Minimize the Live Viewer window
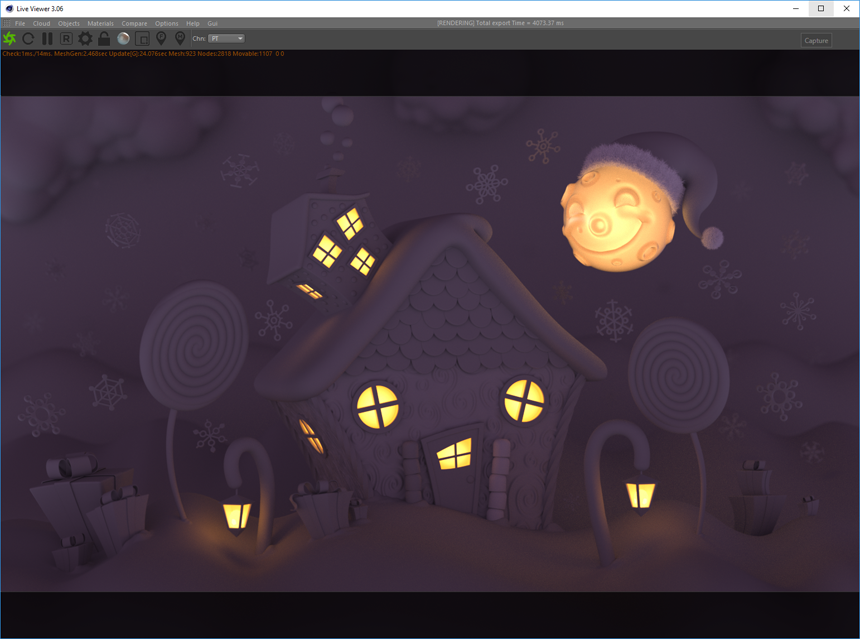The height and width of the screenshot is (639, 860). [796, 8]
